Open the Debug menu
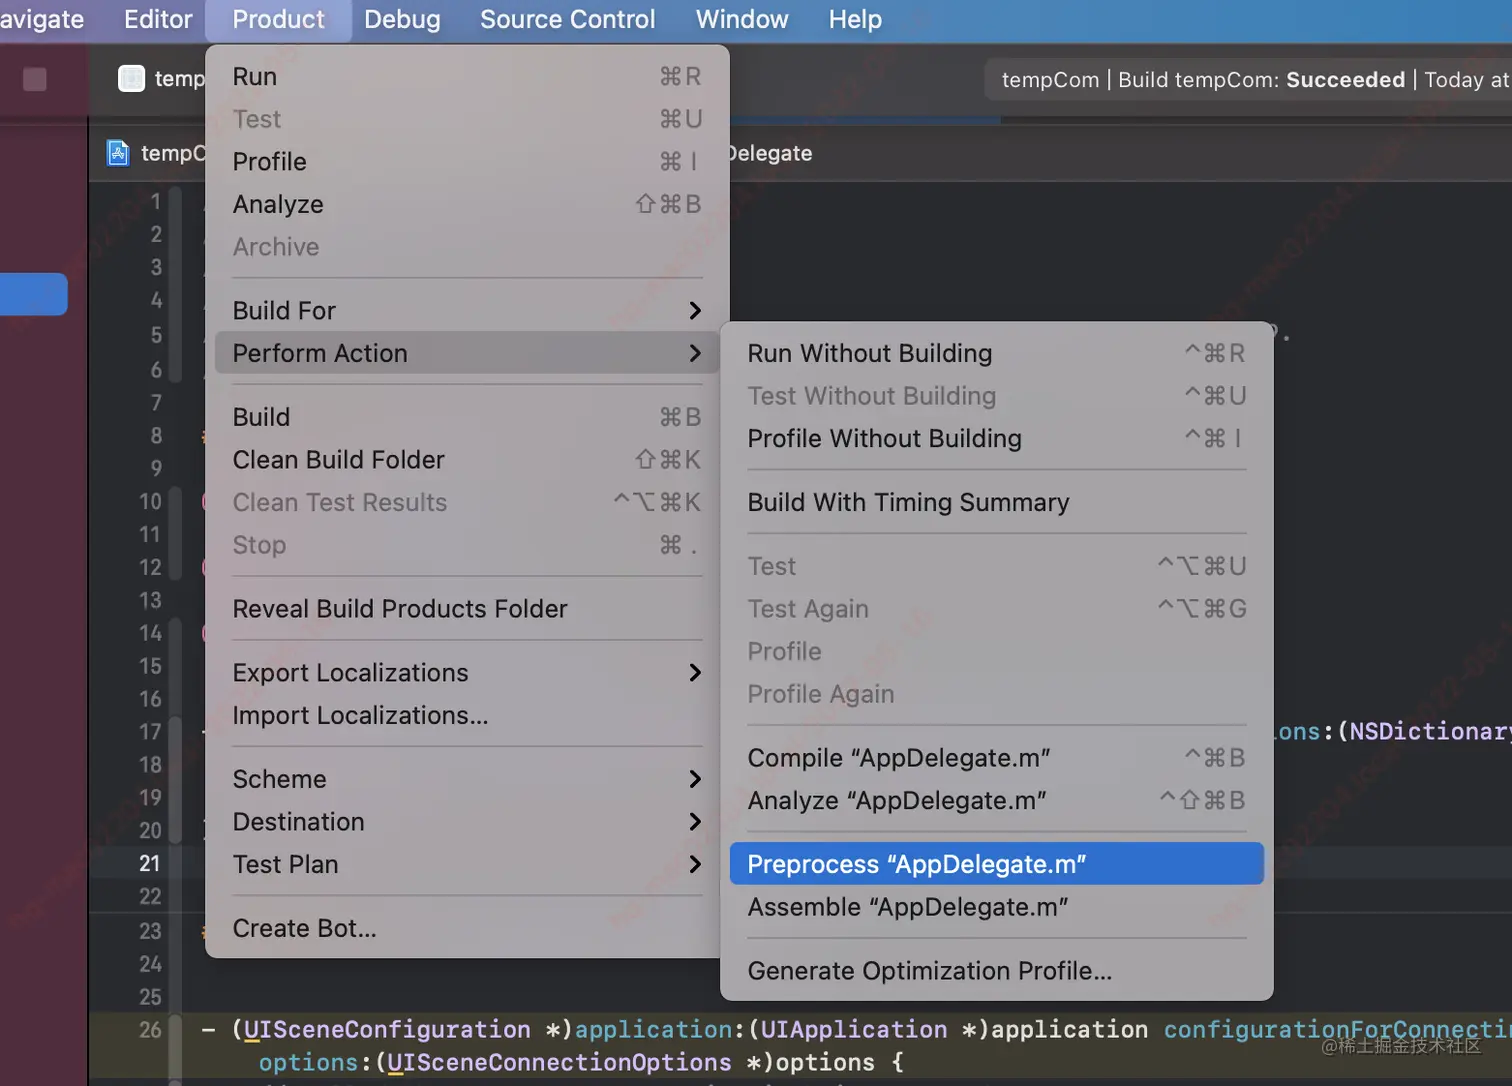 pyautogui.click(x=402, y=19)
